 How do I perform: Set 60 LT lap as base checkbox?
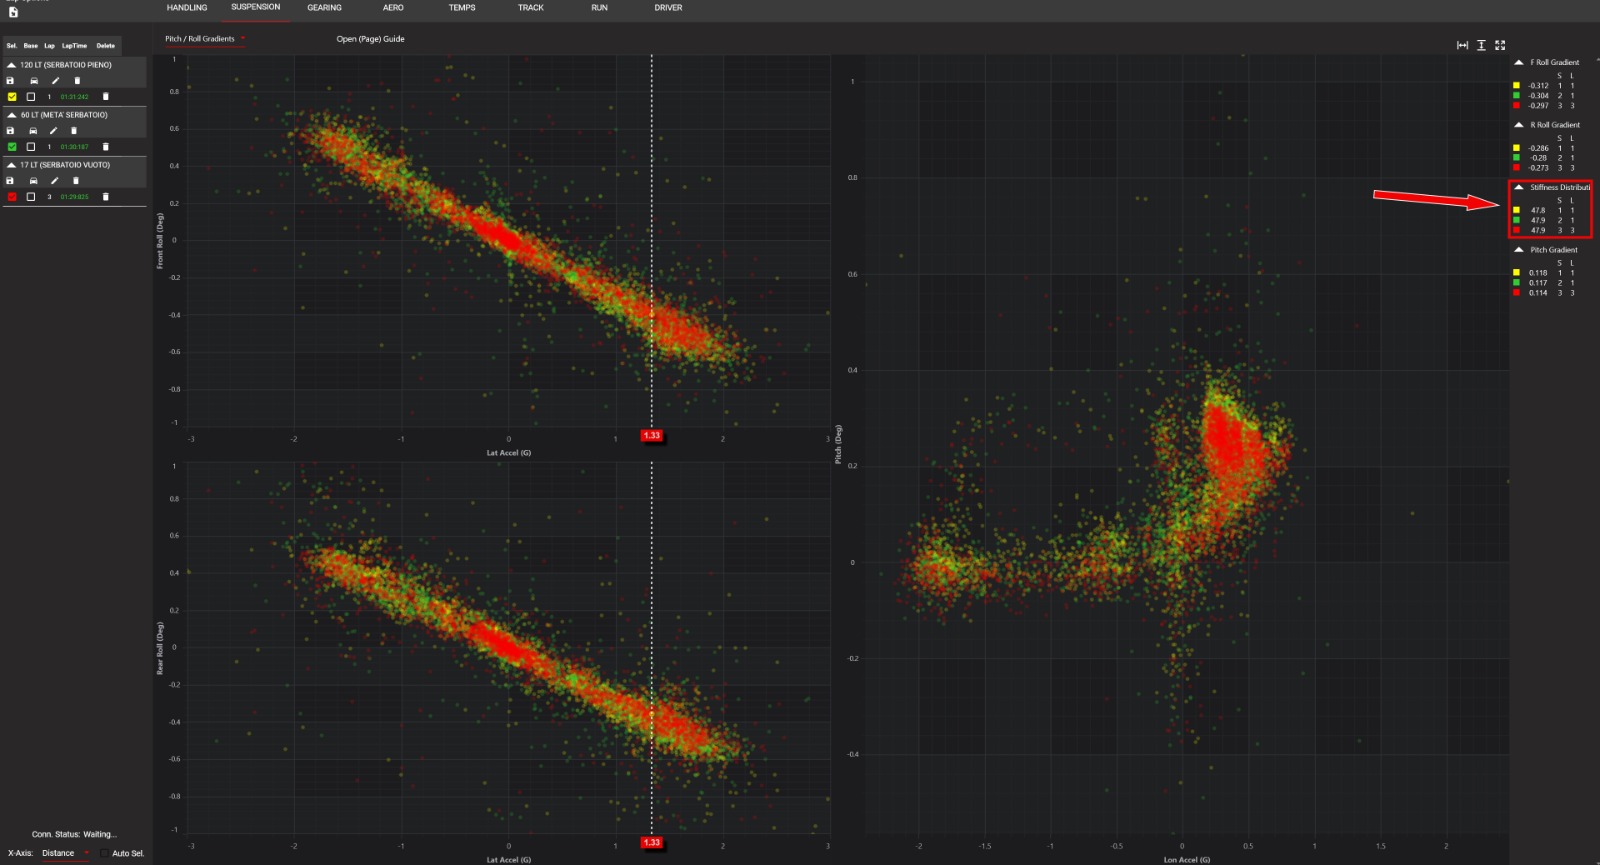coord(31,147)
